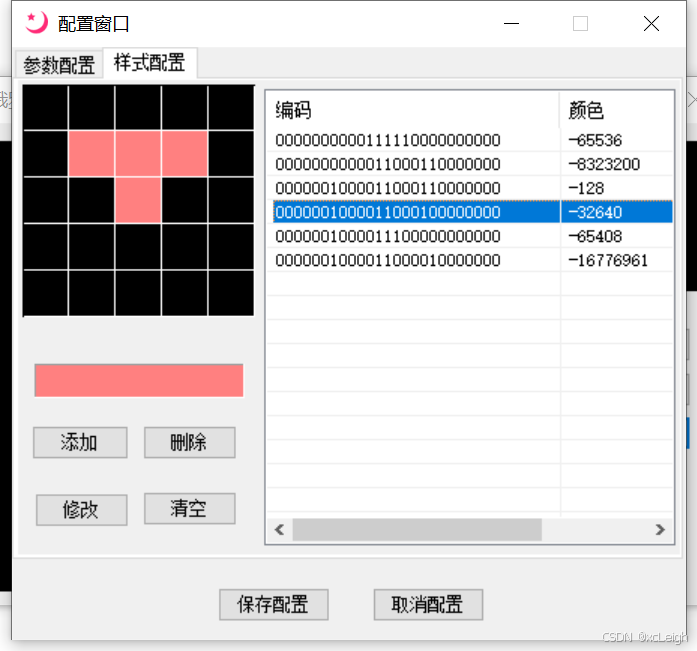Viewport: 697px width, 651px height.
Task: Click the 添加 button
Action: click(x=80, y=443)
